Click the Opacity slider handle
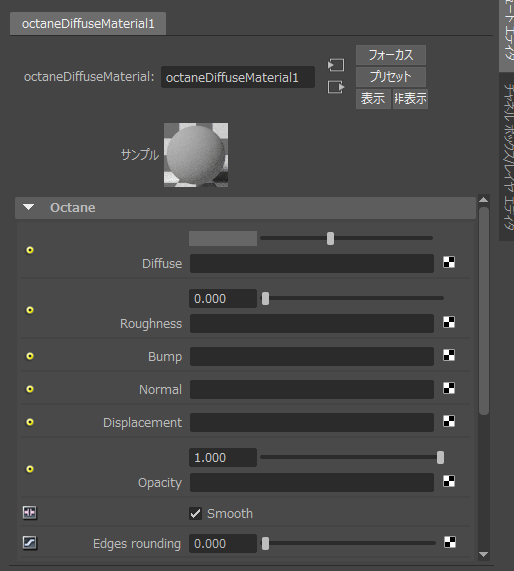Screen dimensions: 514x571 pyautogui.click(x=440, y=457)
